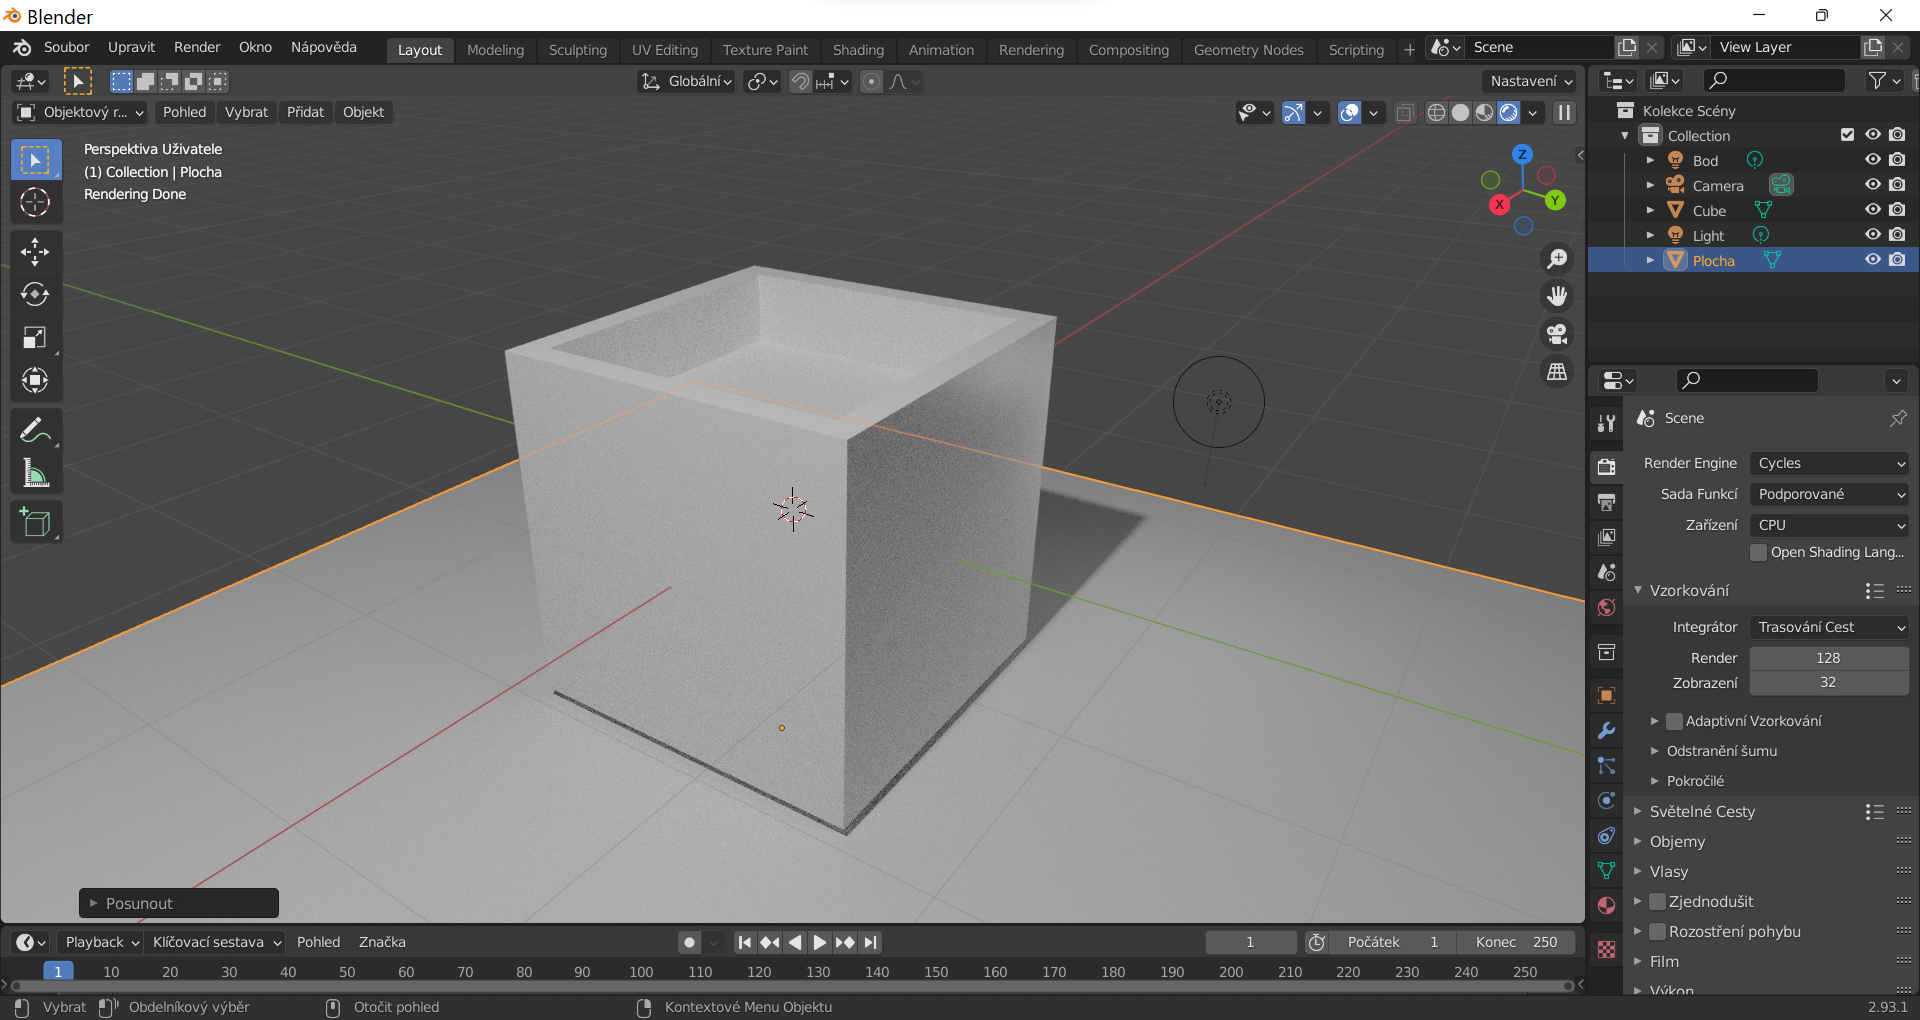Switch to the Geometry Nodes workspace tab
Screen dimensions: 1920x1020
coord(1248,50)
